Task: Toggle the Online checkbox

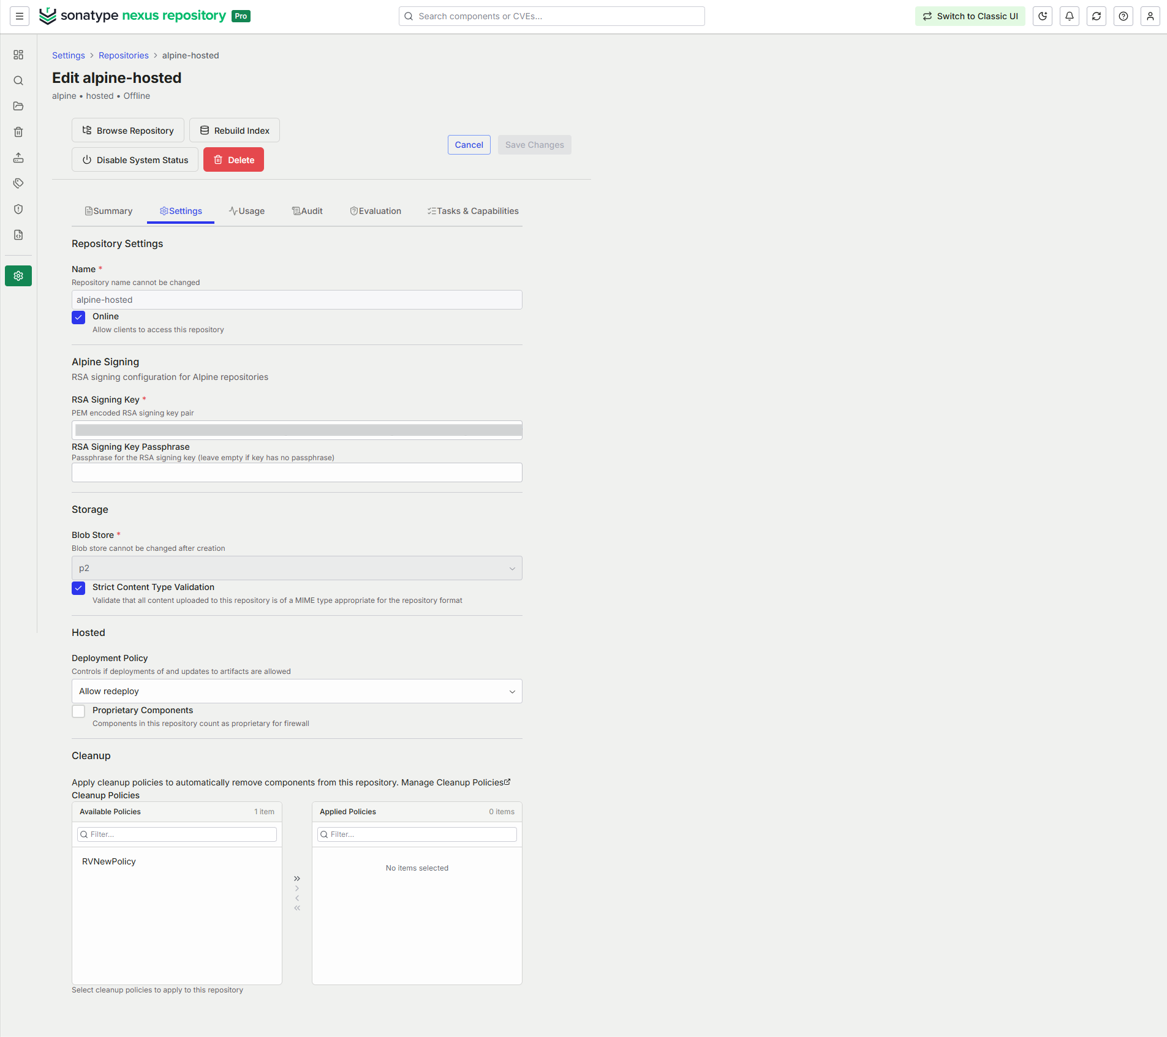Action: (78, 317)
